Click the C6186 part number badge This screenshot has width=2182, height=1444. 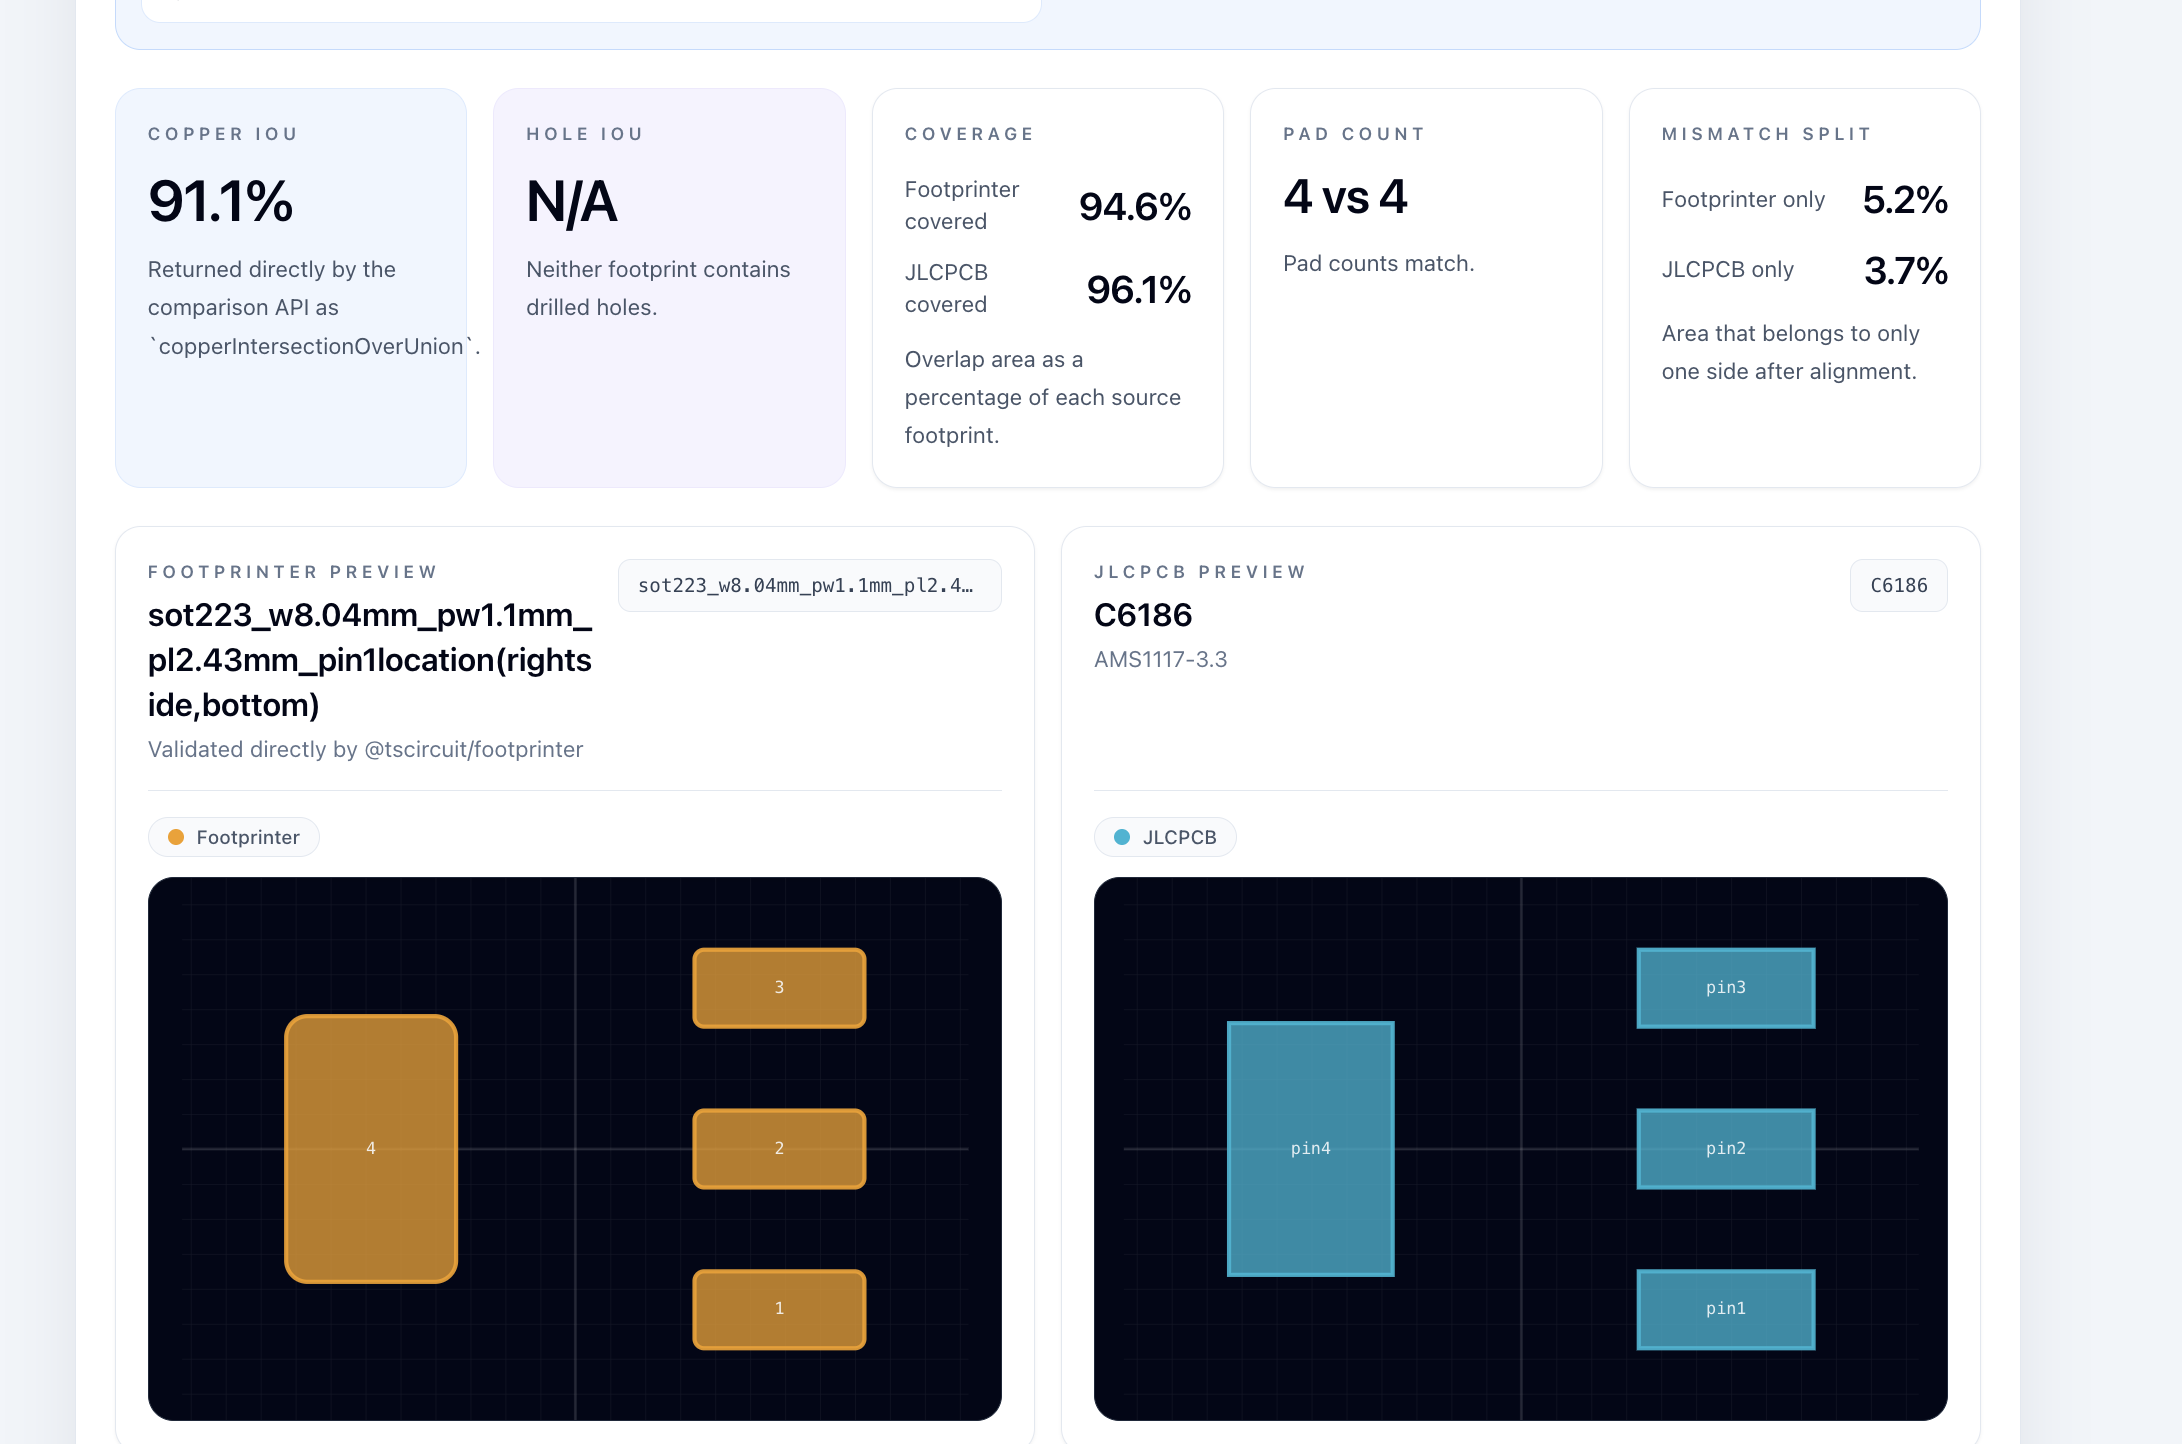pyautogui.click(x=1898, y=585)
